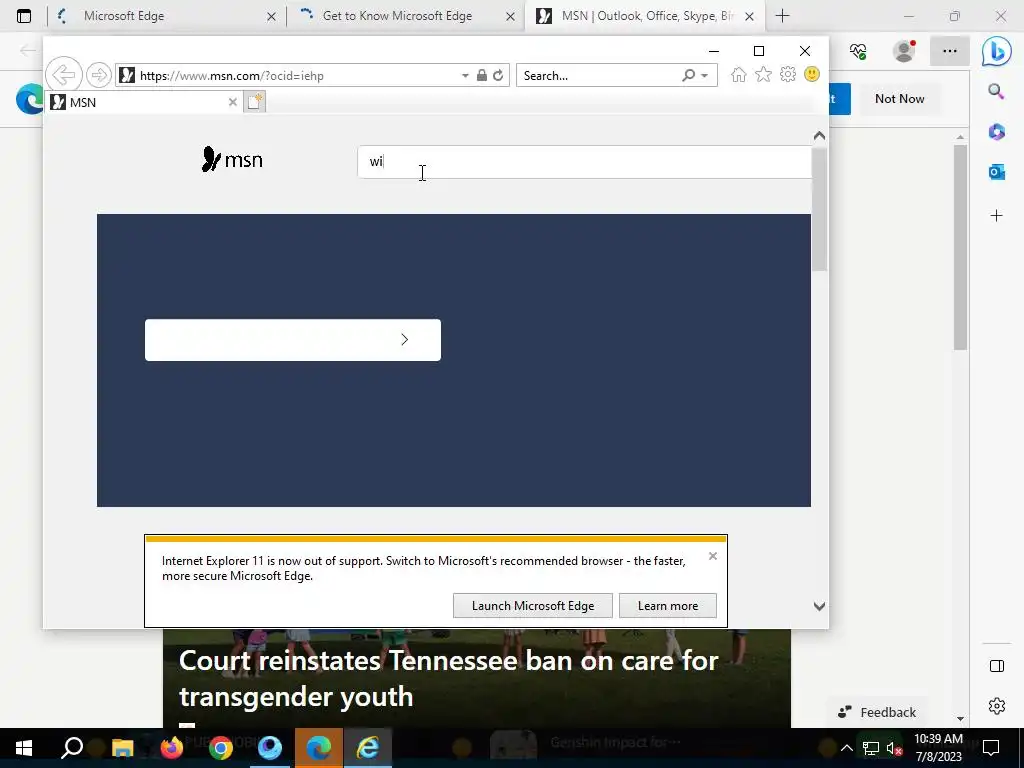The height and width of the screenshot is (768, 1024).
Task: Open the IE tools gear icon
Action: click(x=788, y=74)
